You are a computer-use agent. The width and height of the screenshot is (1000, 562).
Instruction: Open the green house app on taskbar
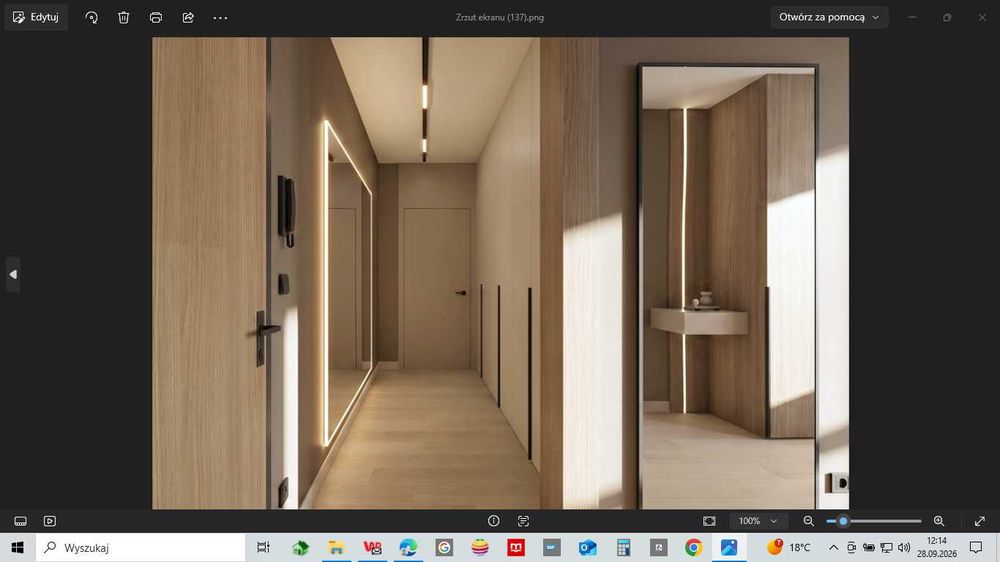point(300,547)
